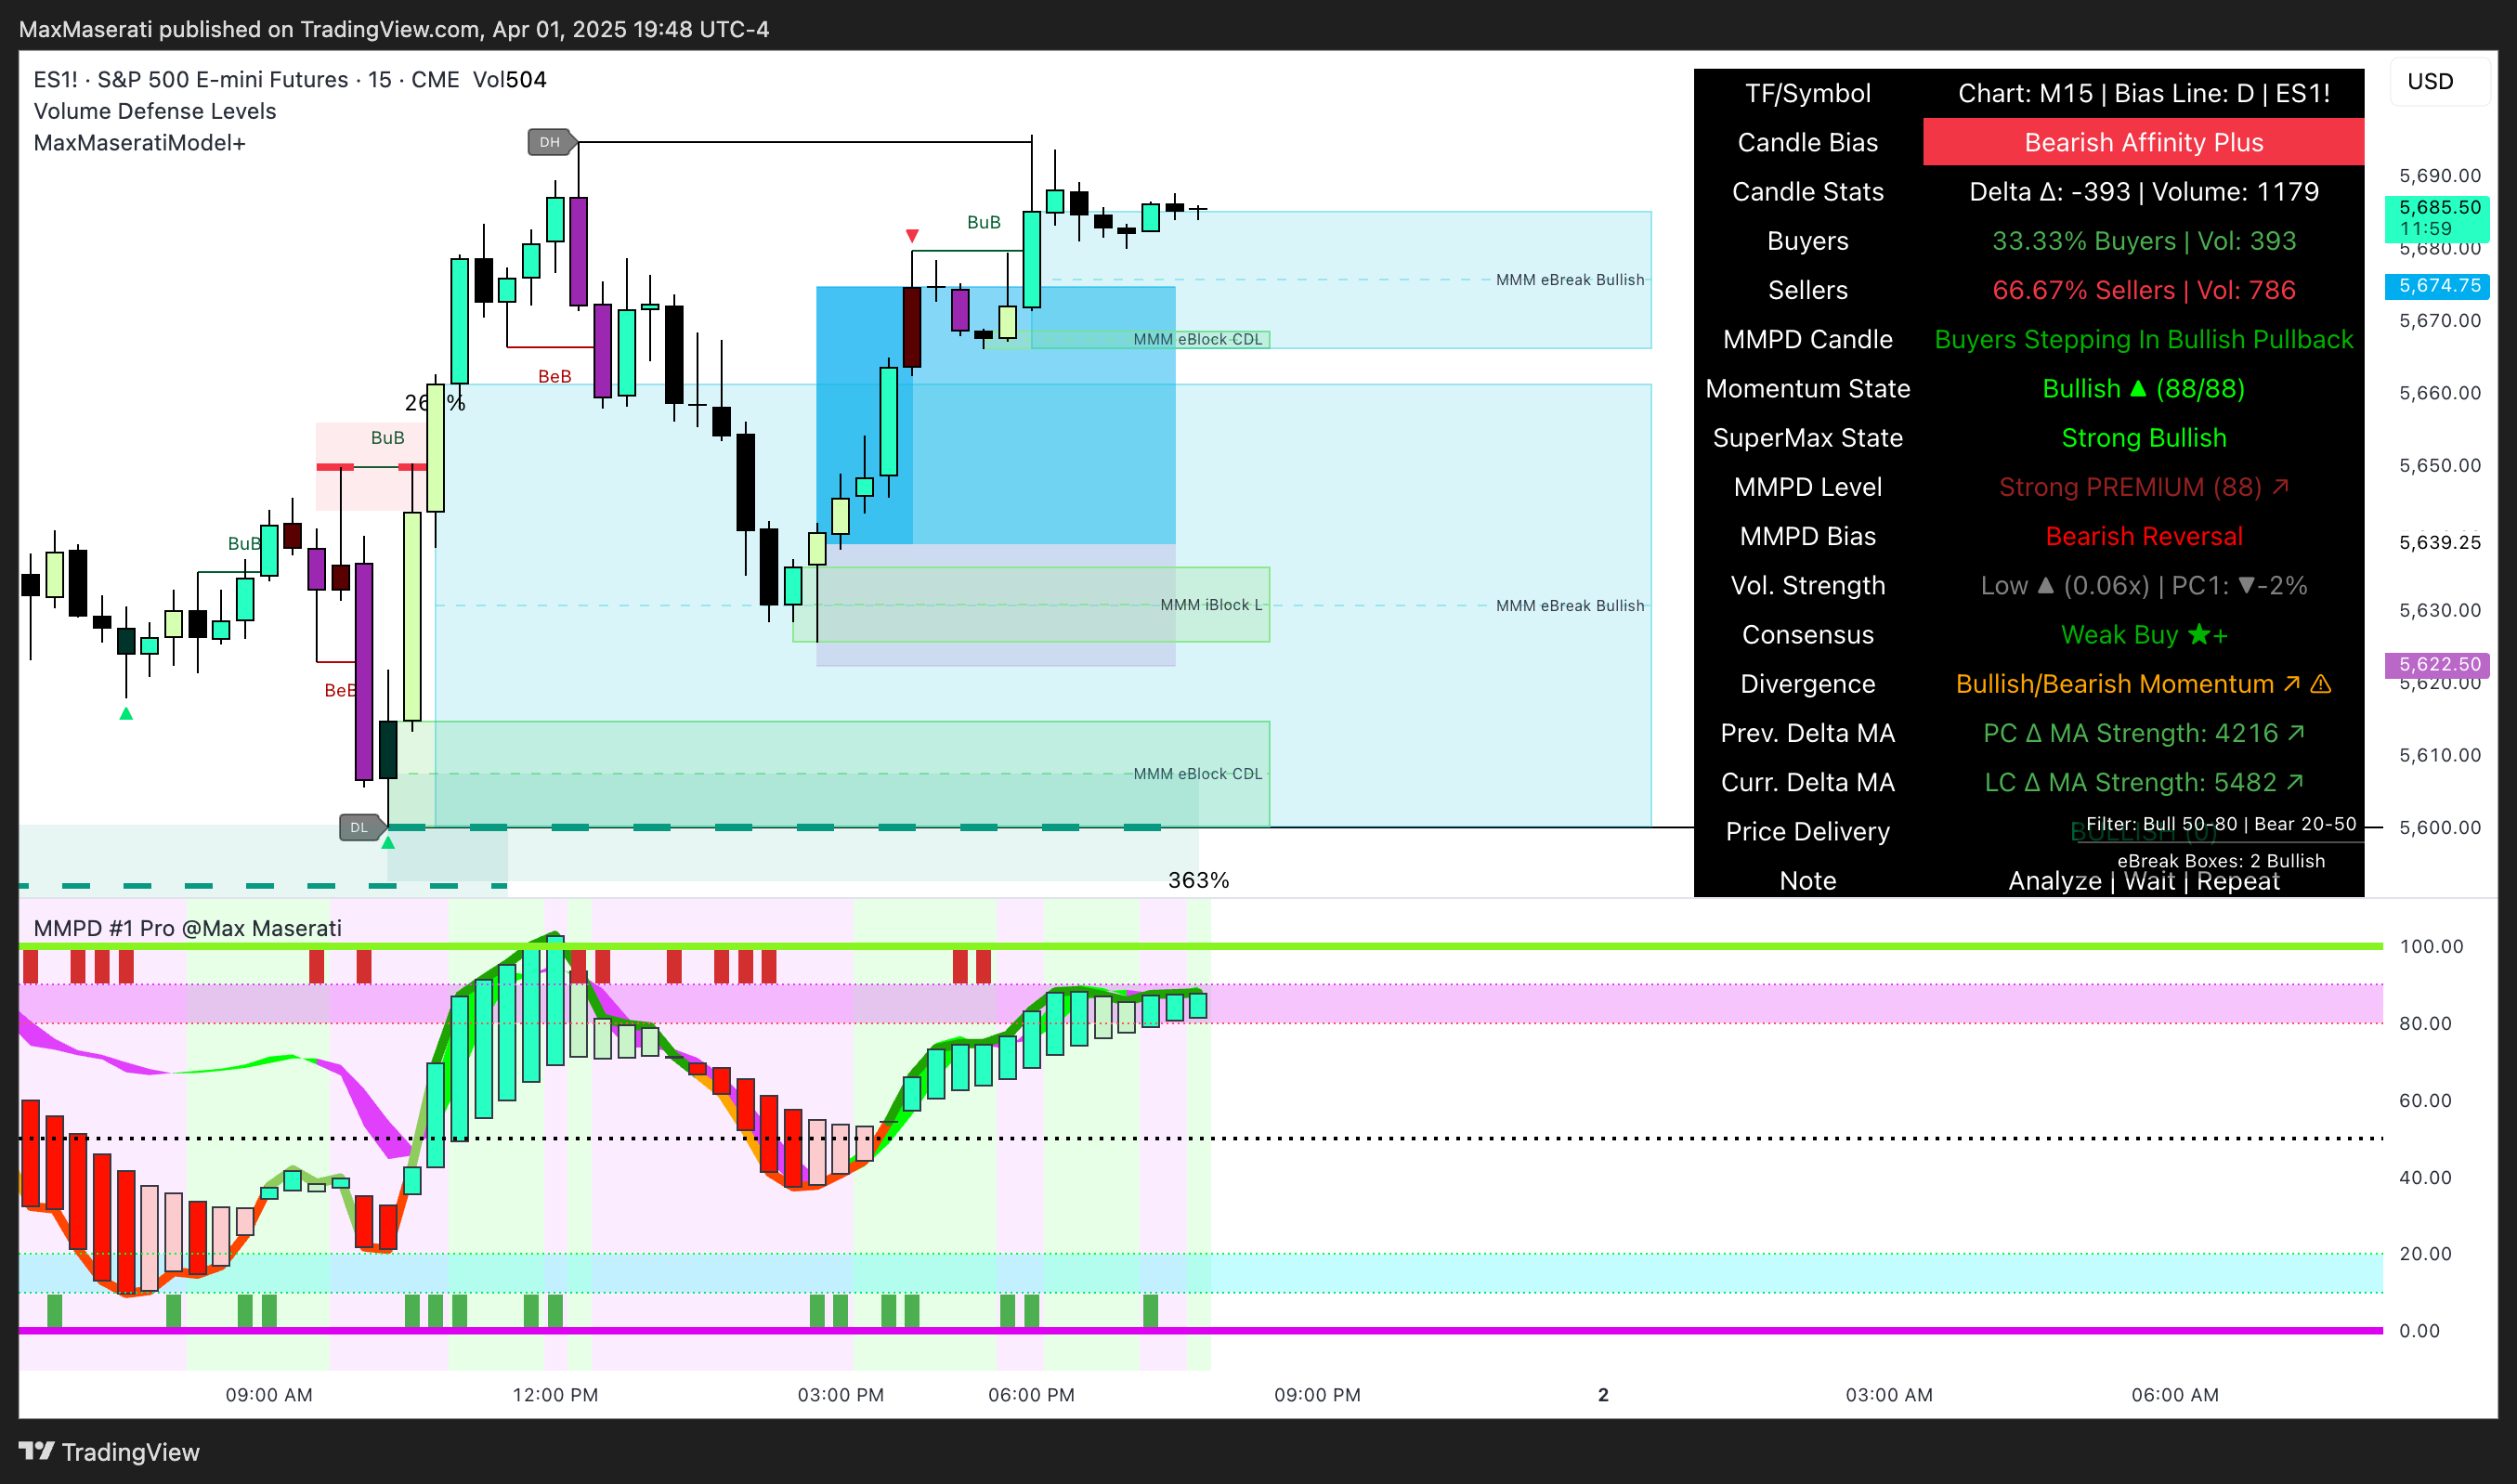Click the 66.67% Sellers volume value
The width and height of the screenshot is (2517, 1484).
(x=2144, y=290)
